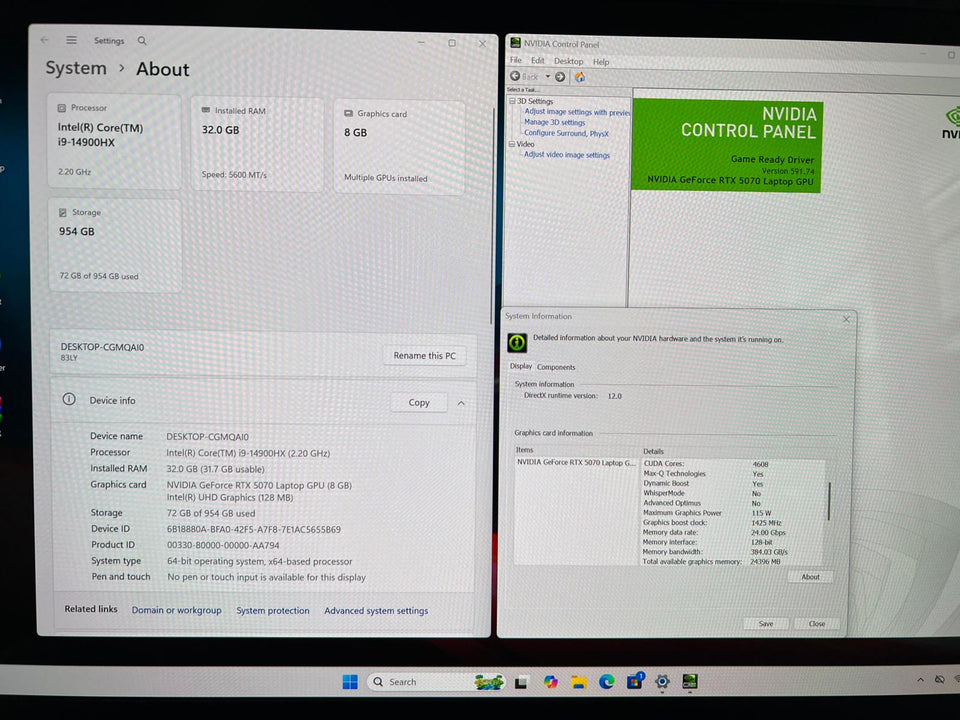Click the graphics card details list scrollbar
Viewport: 960px width, 720px height.
829,501
